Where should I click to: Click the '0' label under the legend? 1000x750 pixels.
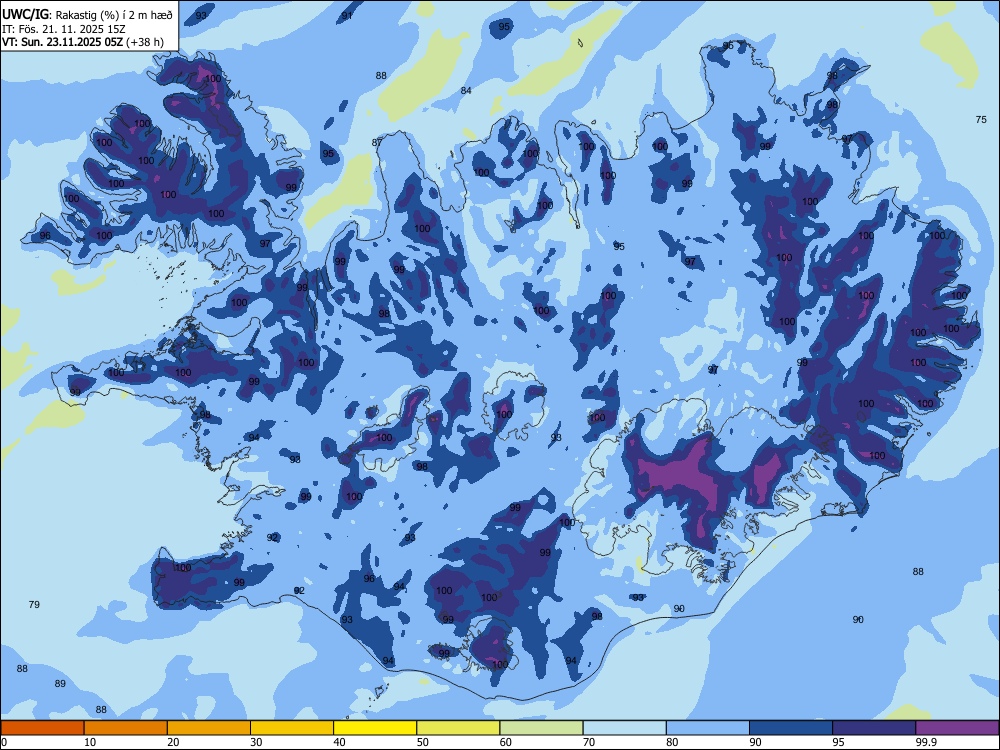4,742
